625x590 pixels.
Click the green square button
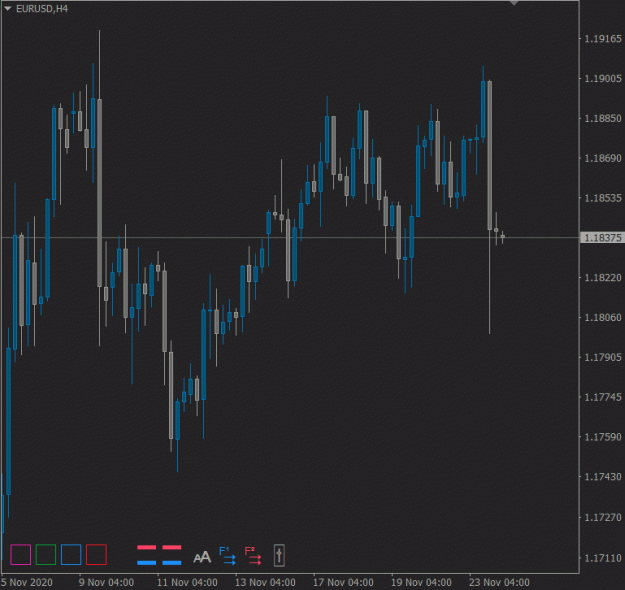(46, 555)
